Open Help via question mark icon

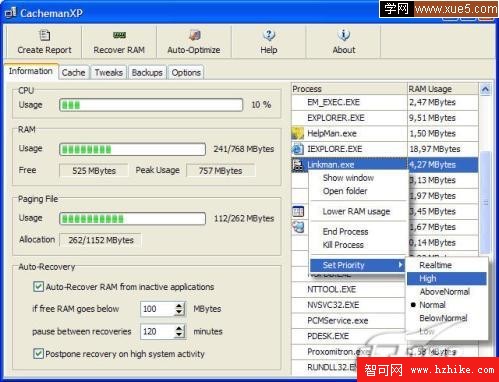point(269,35)
